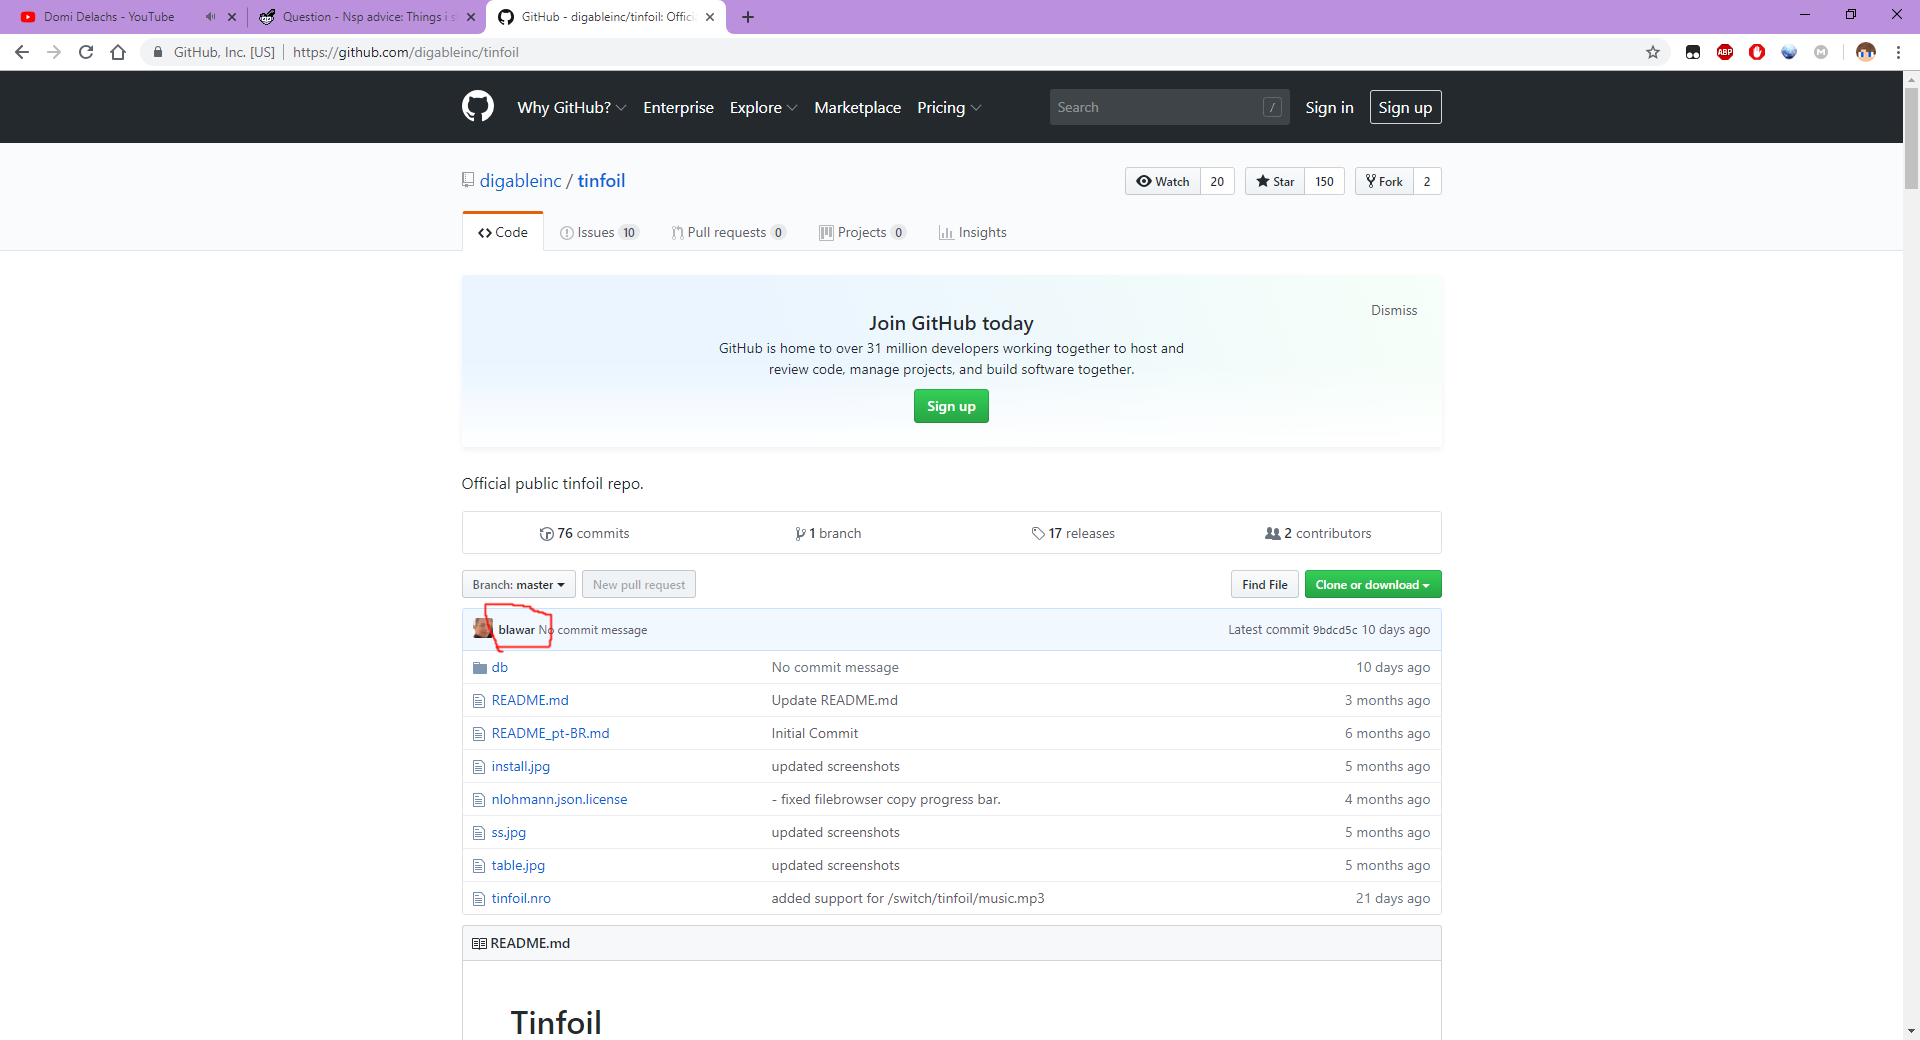Bookmark this page with the star icon
This screenshot has height=1040, width=1920.
1653,52
